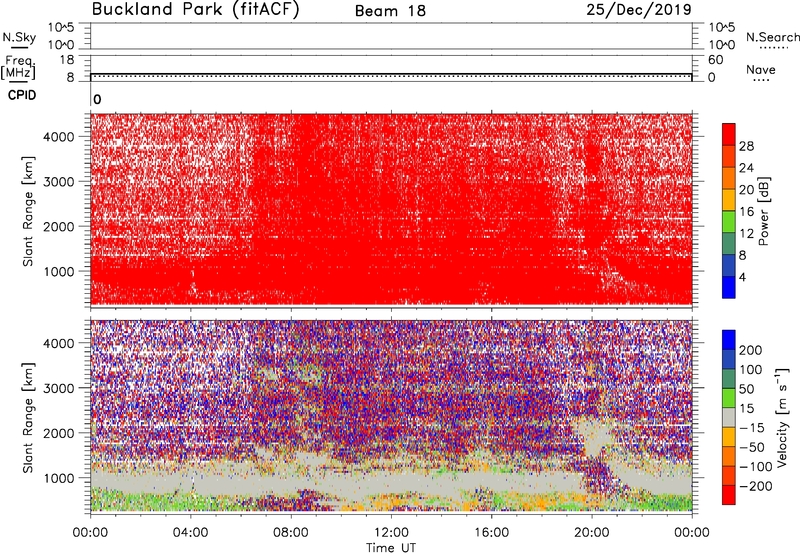800x554 pixels.
Task: Click the '18' frequency axis tick
Action: (67, 60)
